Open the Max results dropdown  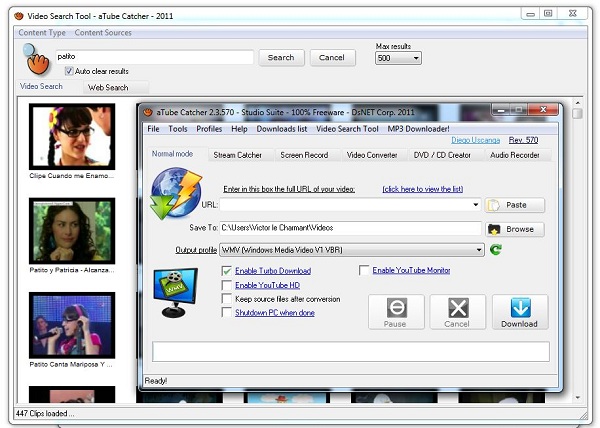398,58
